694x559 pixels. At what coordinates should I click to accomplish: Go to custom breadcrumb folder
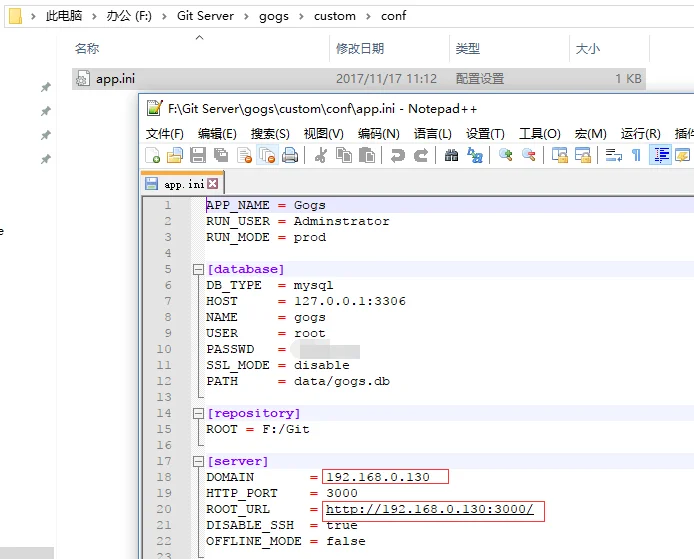point(335,16)
